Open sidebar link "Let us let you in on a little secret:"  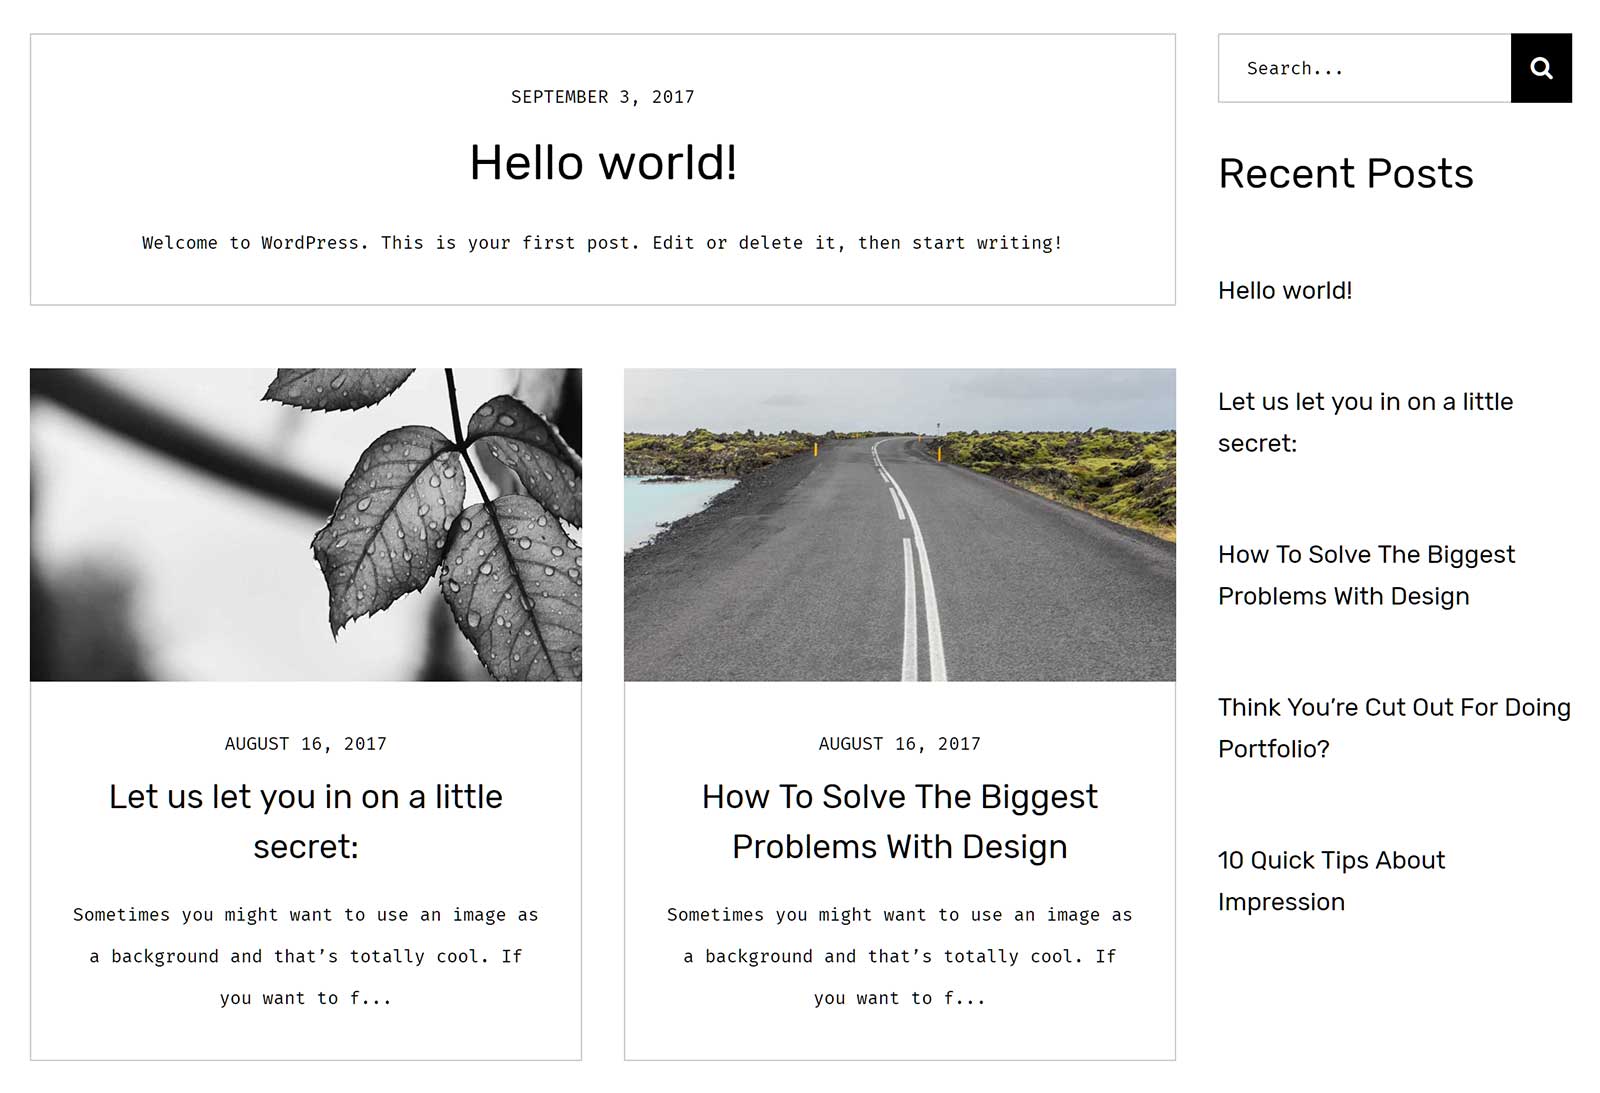click(1365, 422)
